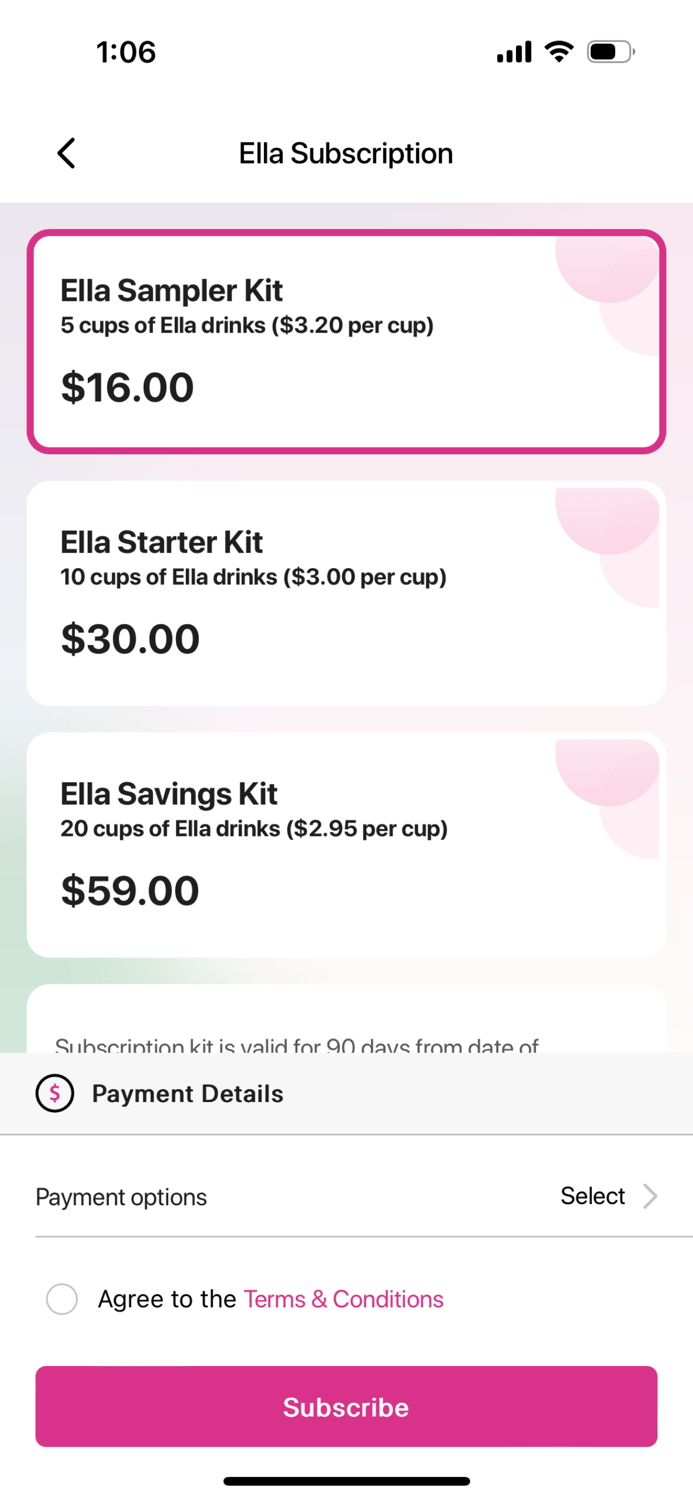Tap the $59.00 price on Savings Kit
The width and height of the screenshot is (693, 1500).
click(129, 890)
